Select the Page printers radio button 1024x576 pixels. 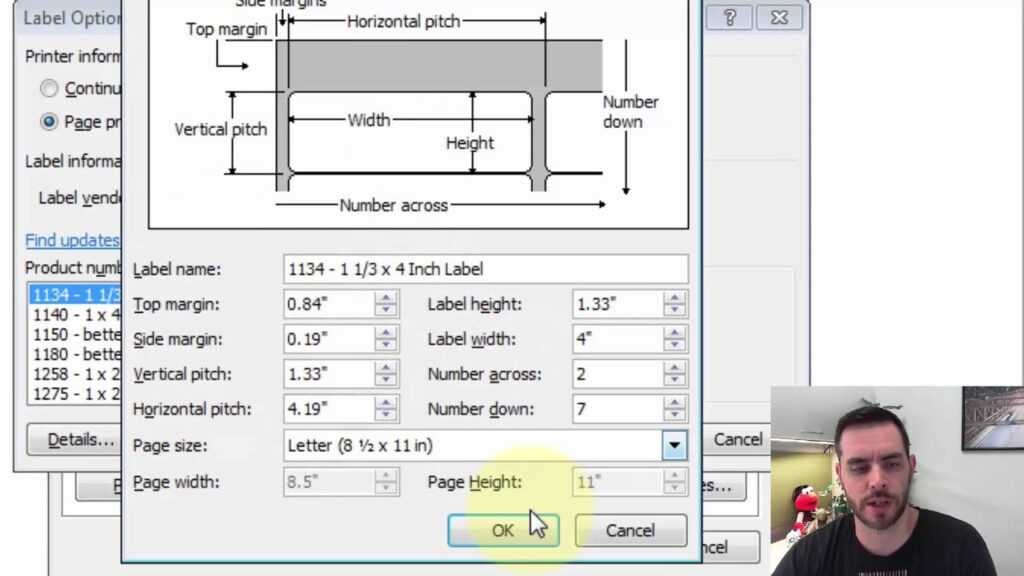[x=49, y=121]
